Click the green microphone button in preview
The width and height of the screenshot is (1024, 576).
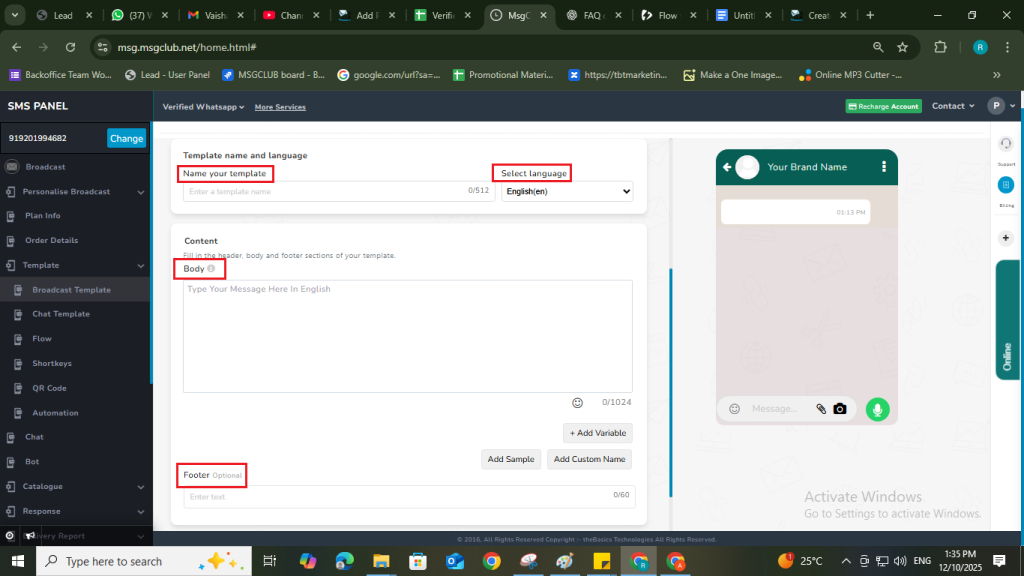(x=877, y=409)
